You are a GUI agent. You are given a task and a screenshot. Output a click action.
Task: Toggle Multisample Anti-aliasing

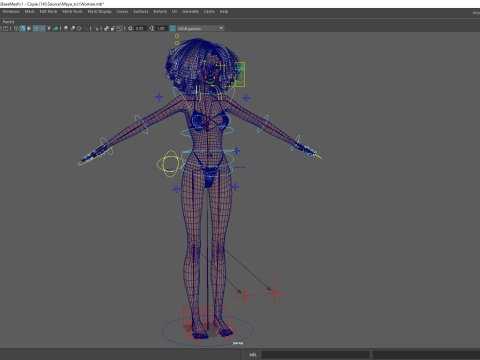79,28
